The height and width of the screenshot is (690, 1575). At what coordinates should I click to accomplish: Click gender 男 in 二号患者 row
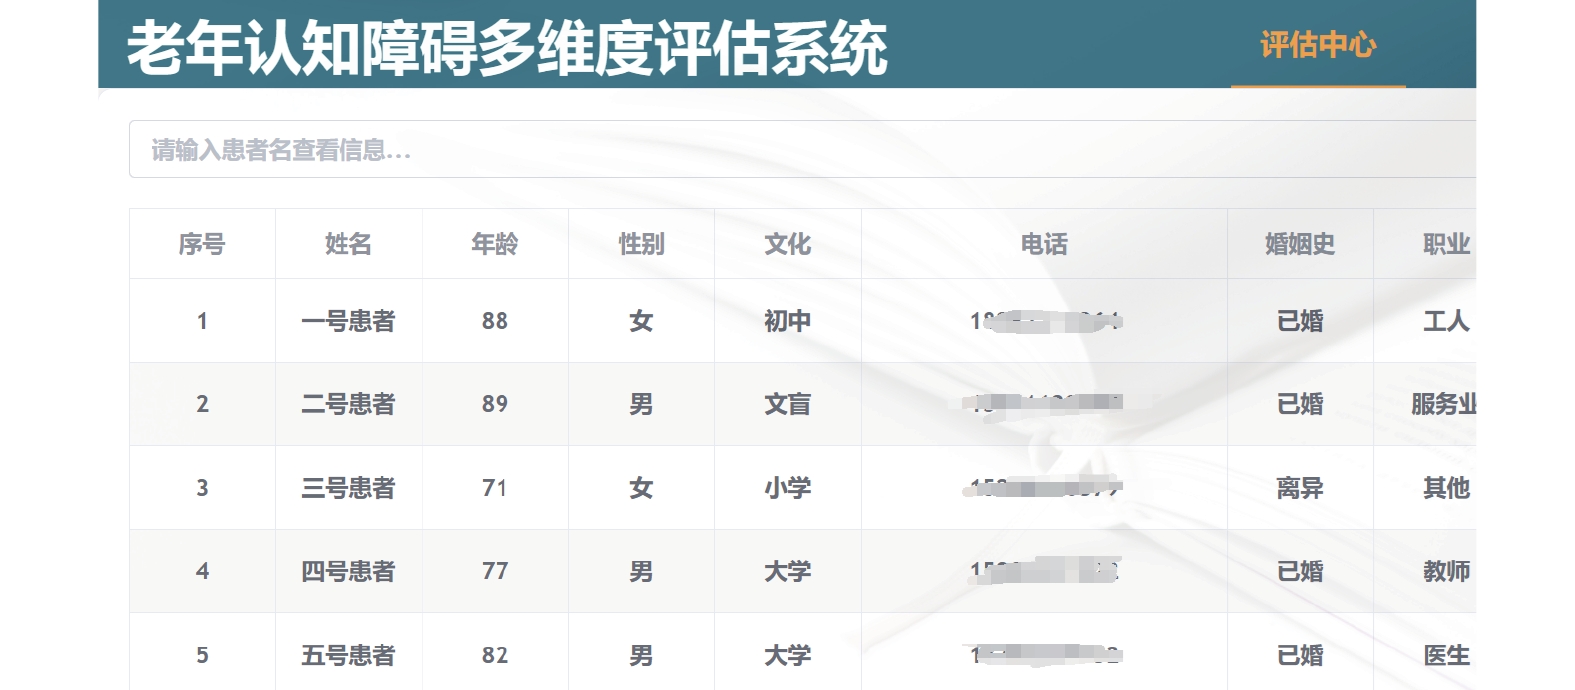coord(641,404)
